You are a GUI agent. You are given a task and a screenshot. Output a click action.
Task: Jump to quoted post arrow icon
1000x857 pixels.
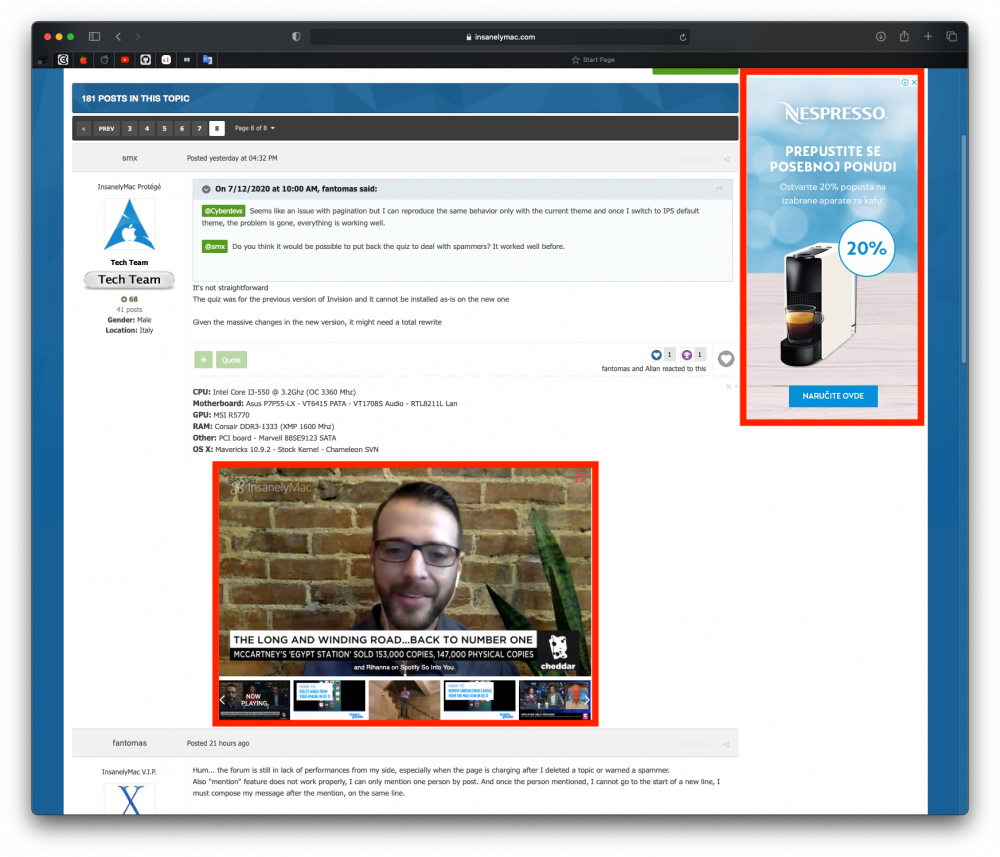pyautogui.click(x=719, y=189)
